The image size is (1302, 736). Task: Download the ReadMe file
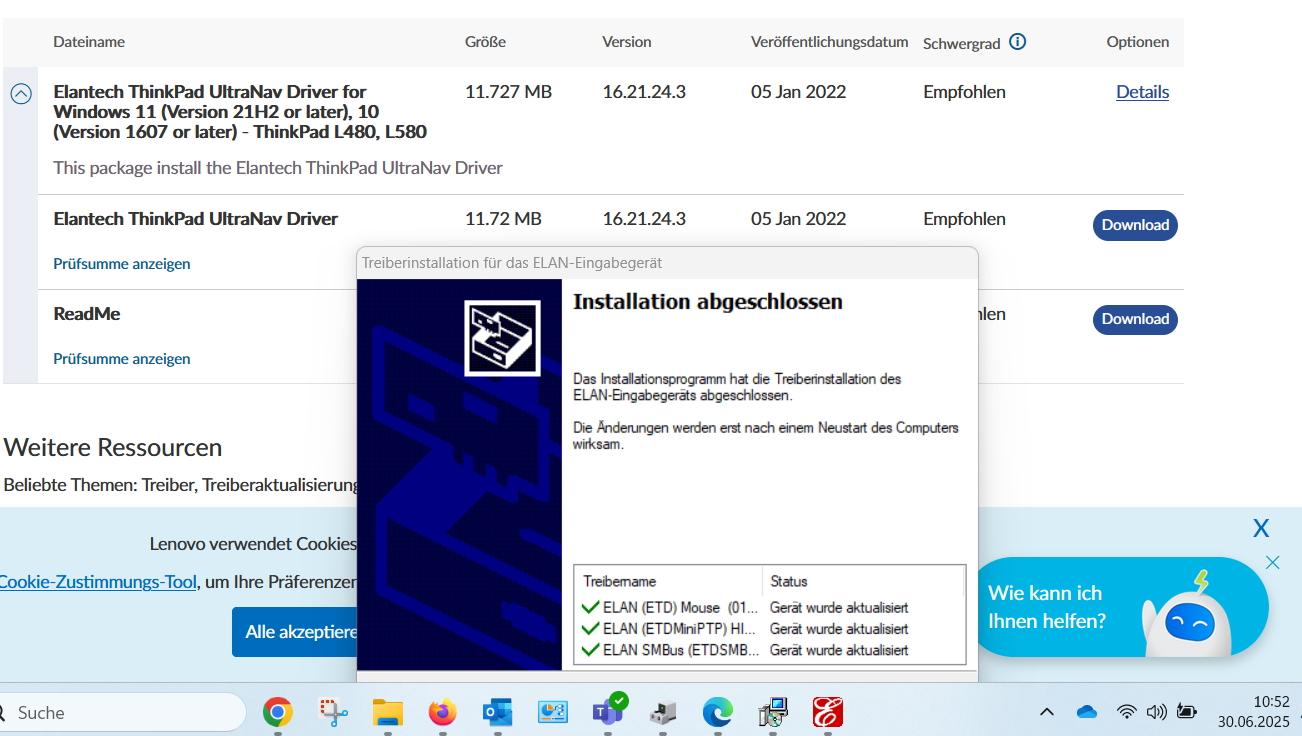pos(1135,319)
